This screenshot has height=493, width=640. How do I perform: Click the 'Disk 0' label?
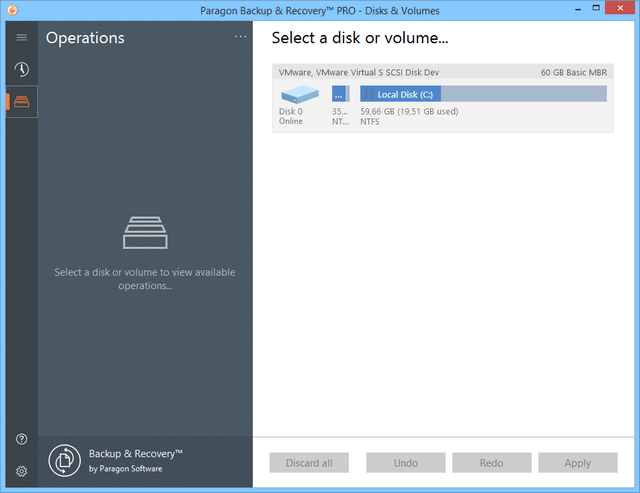coord(291,111)
